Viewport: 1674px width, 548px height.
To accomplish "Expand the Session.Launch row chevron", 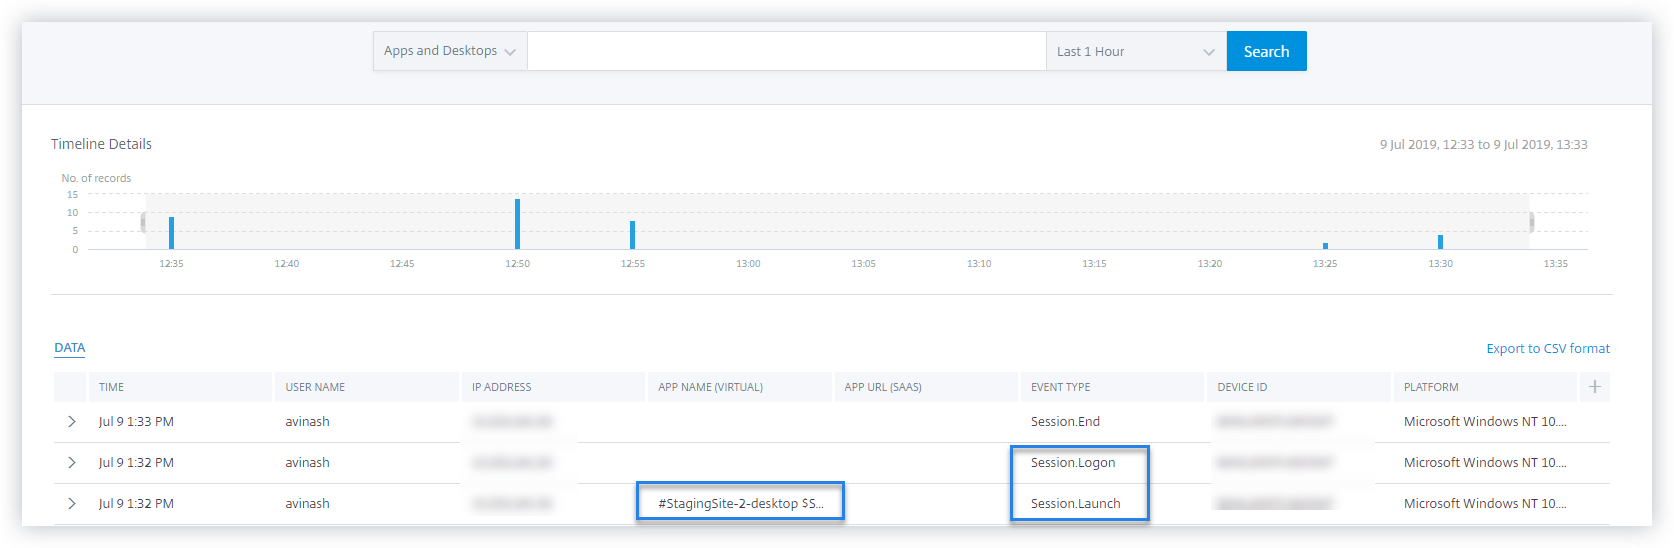I will (x=72, y=504).
